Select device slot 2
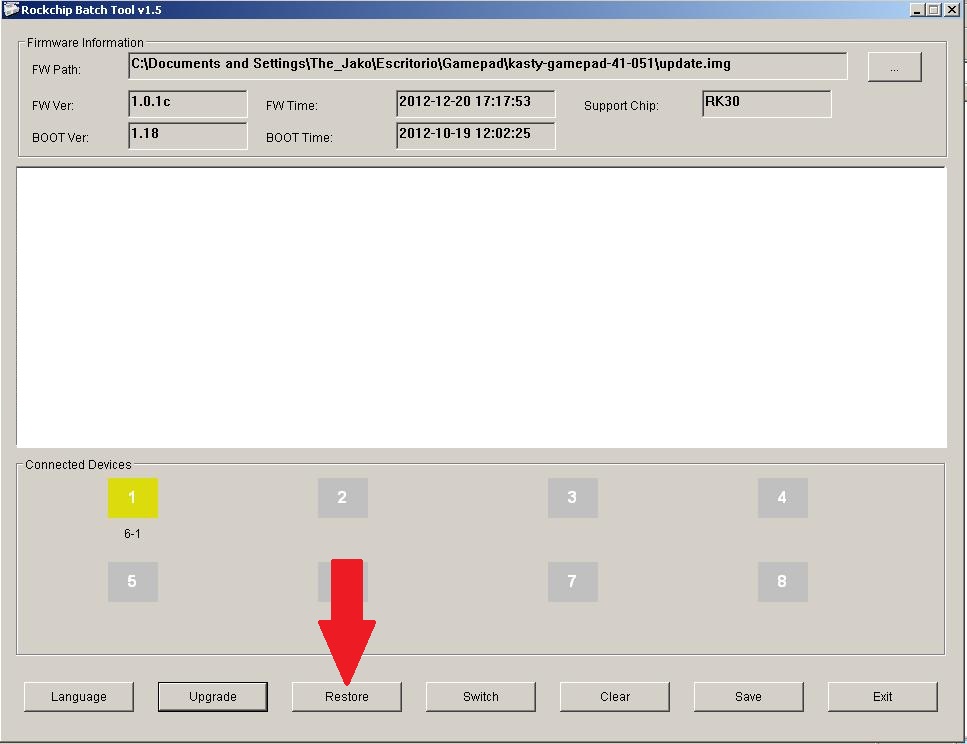The width and height of the screenshot is (967, 744). [x=343, y=497]
